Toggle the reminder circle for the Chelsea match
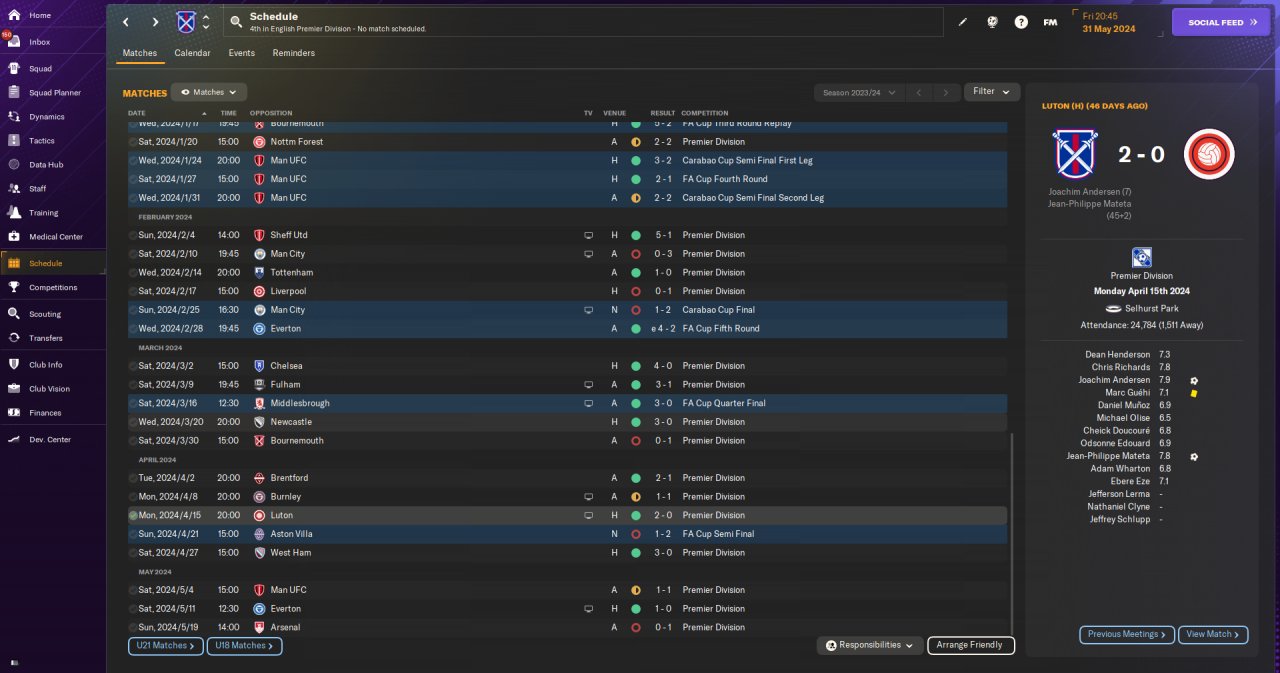 tap(133, 366)
